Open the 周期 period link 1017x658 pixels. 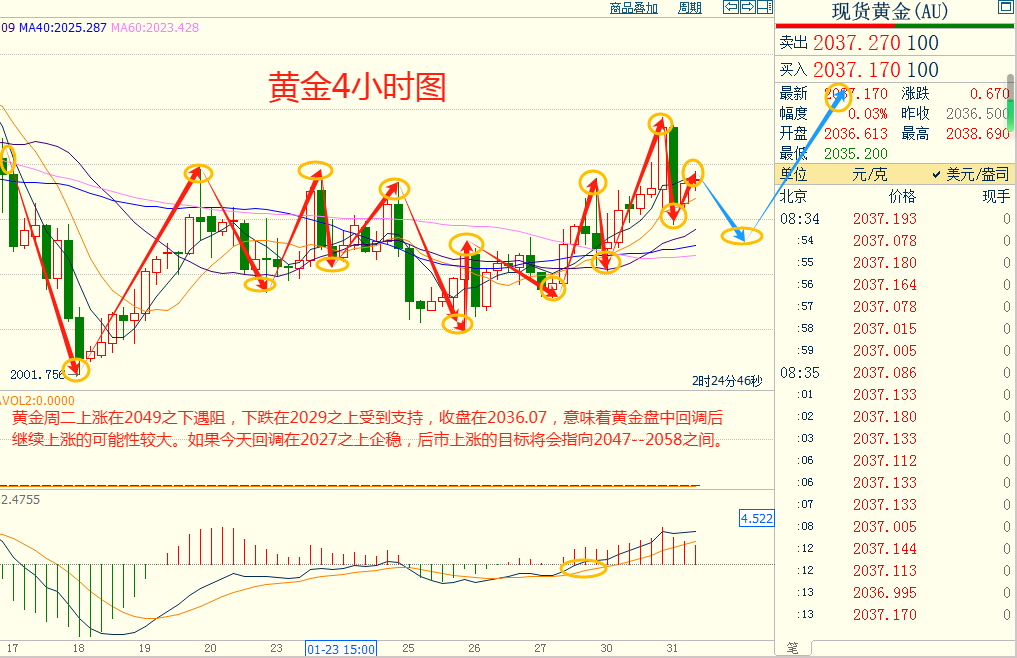point(689,8)
